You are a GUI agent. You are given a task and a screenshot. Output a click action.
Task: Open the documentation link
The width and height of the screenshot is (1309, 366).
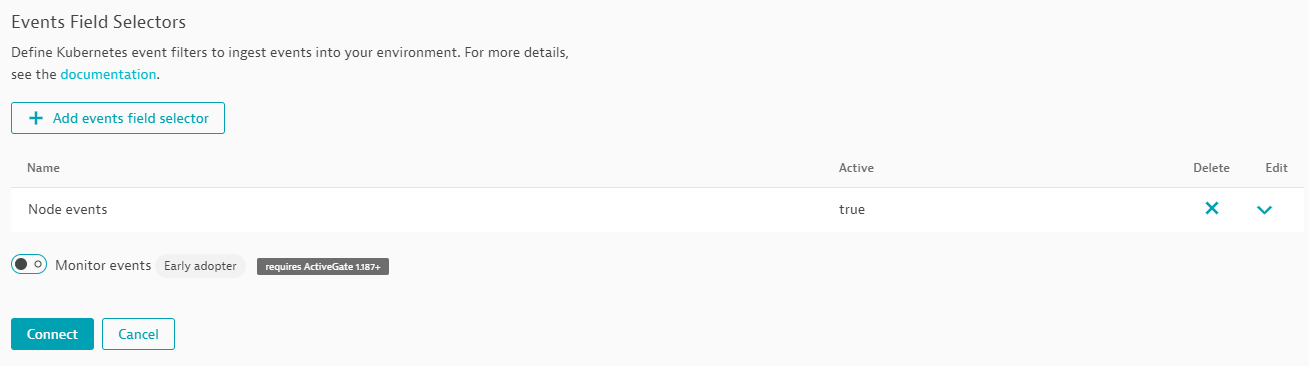pos(108,74)
